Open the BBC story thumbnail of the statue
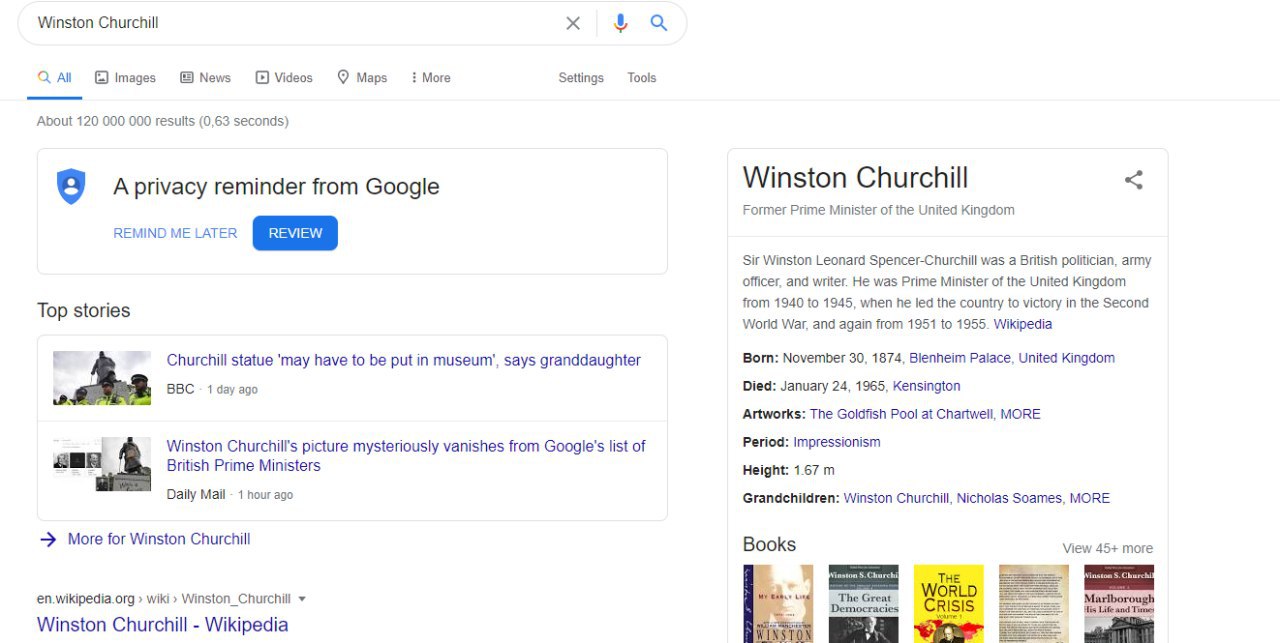 (x=102, y=378)
